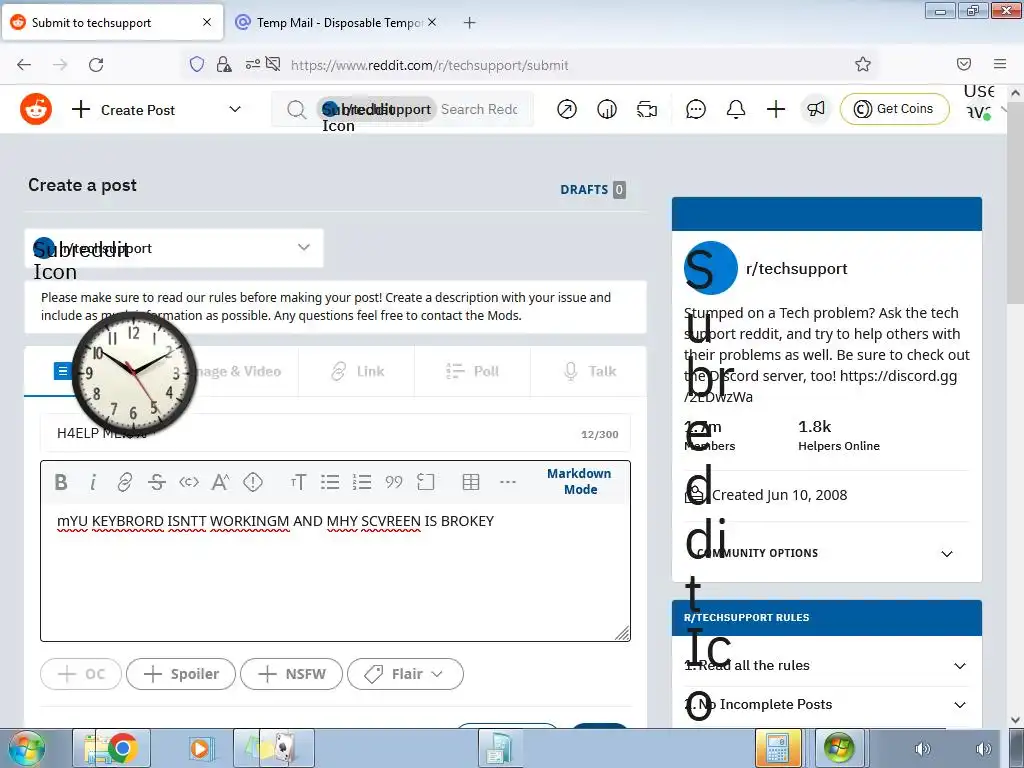Toggle the Spoiler tag on the post

(x=181, y=674)
